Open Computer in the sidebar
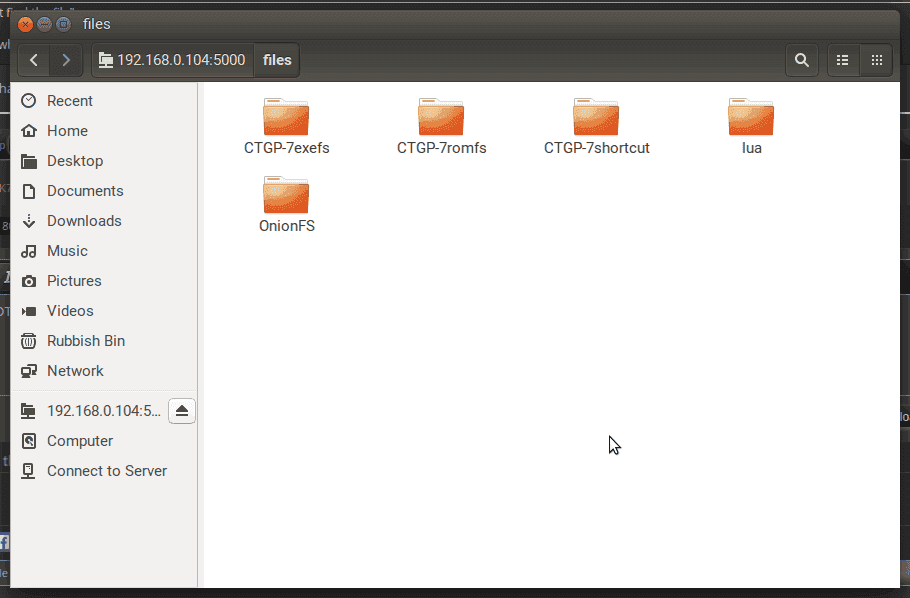This screenshot has height=598, width=910. pyautogui.click(x=104, y=441)
